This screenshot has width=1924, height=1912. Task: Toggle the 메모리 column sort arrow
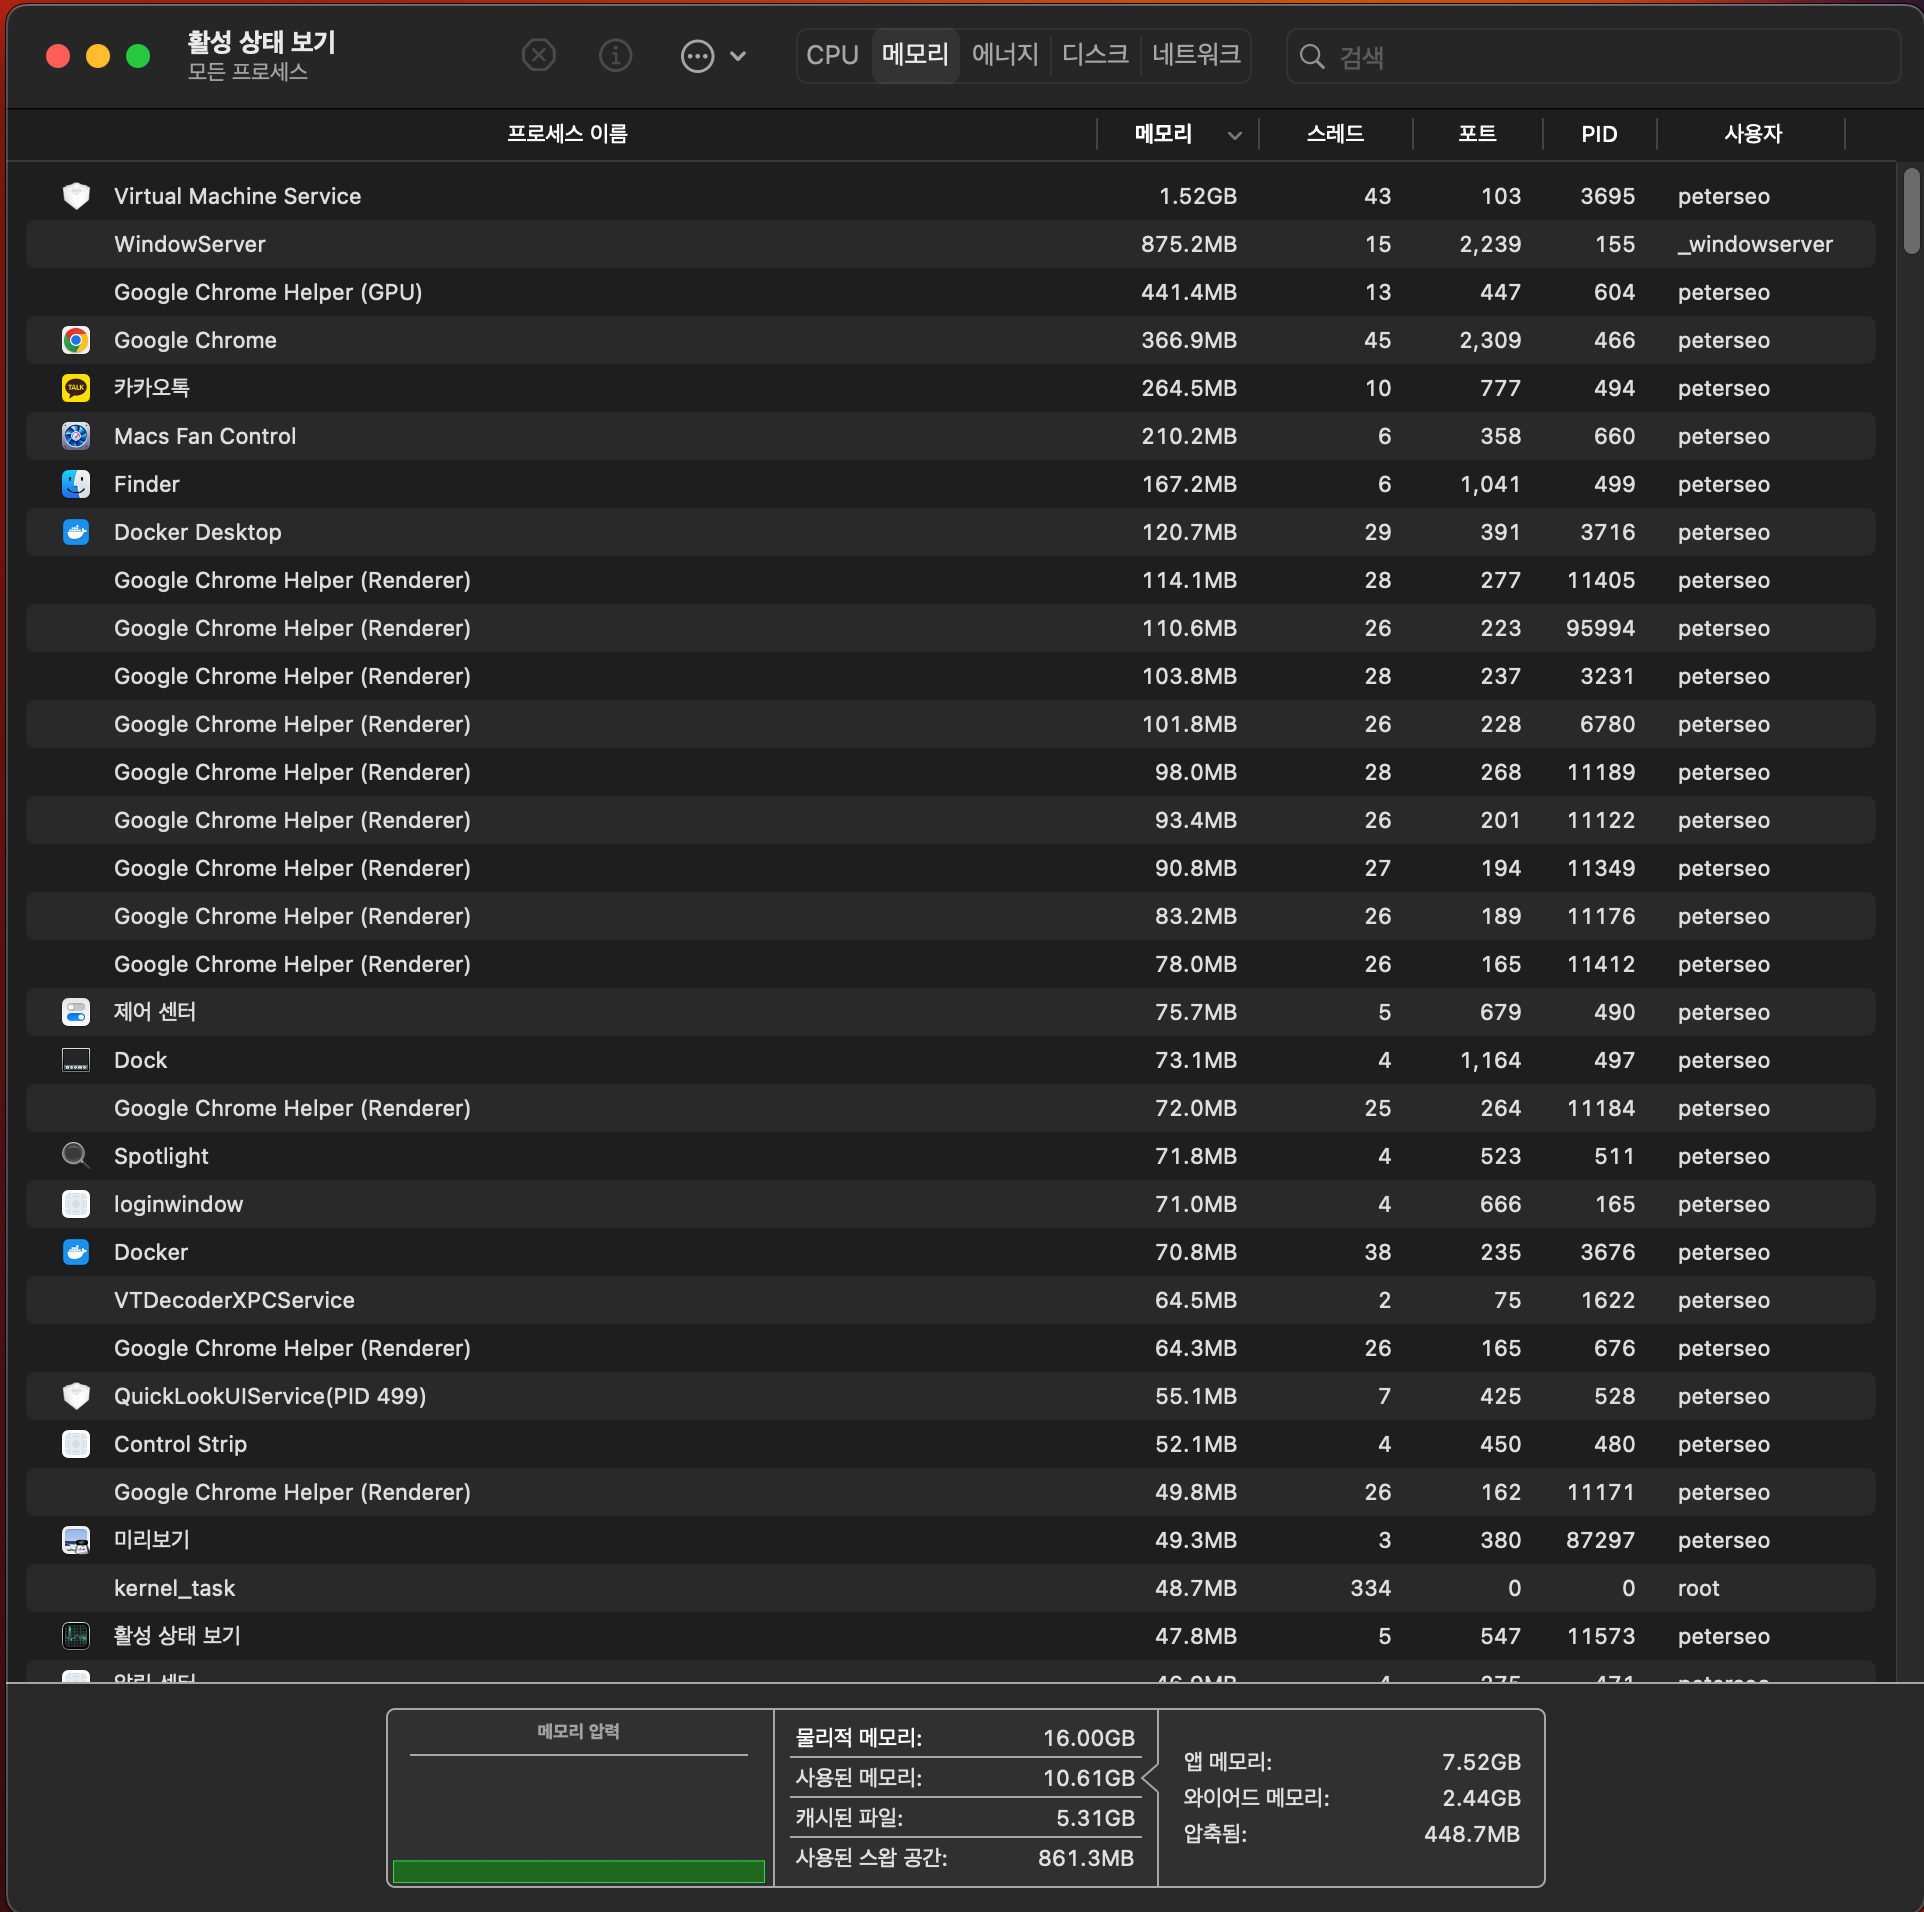[x=1235, y=135]
